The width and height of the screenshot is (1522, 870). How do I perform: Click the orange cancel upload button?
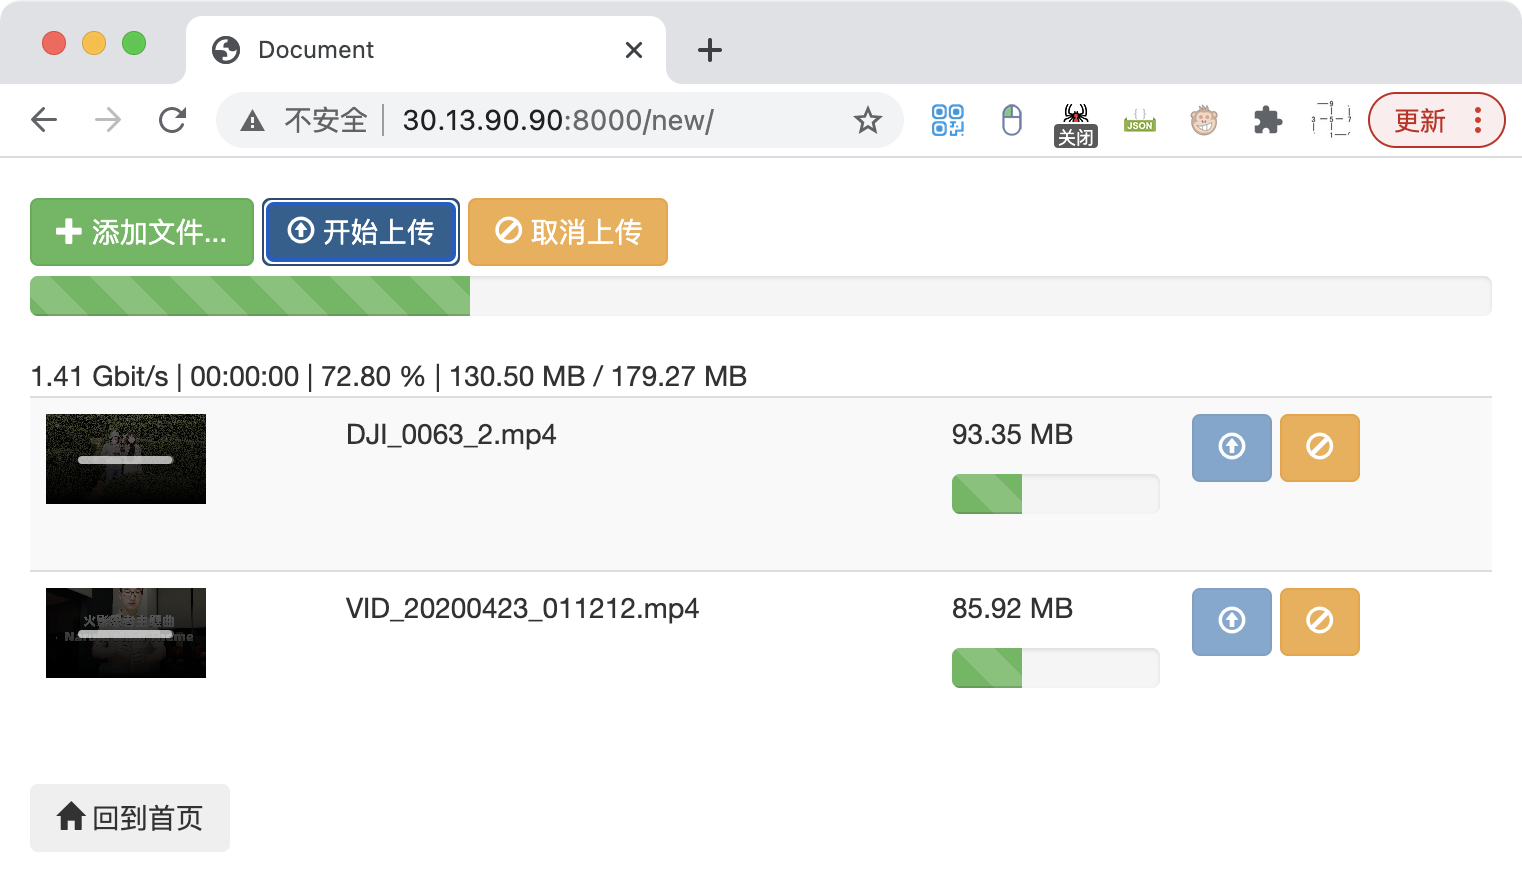pos(567,232)
